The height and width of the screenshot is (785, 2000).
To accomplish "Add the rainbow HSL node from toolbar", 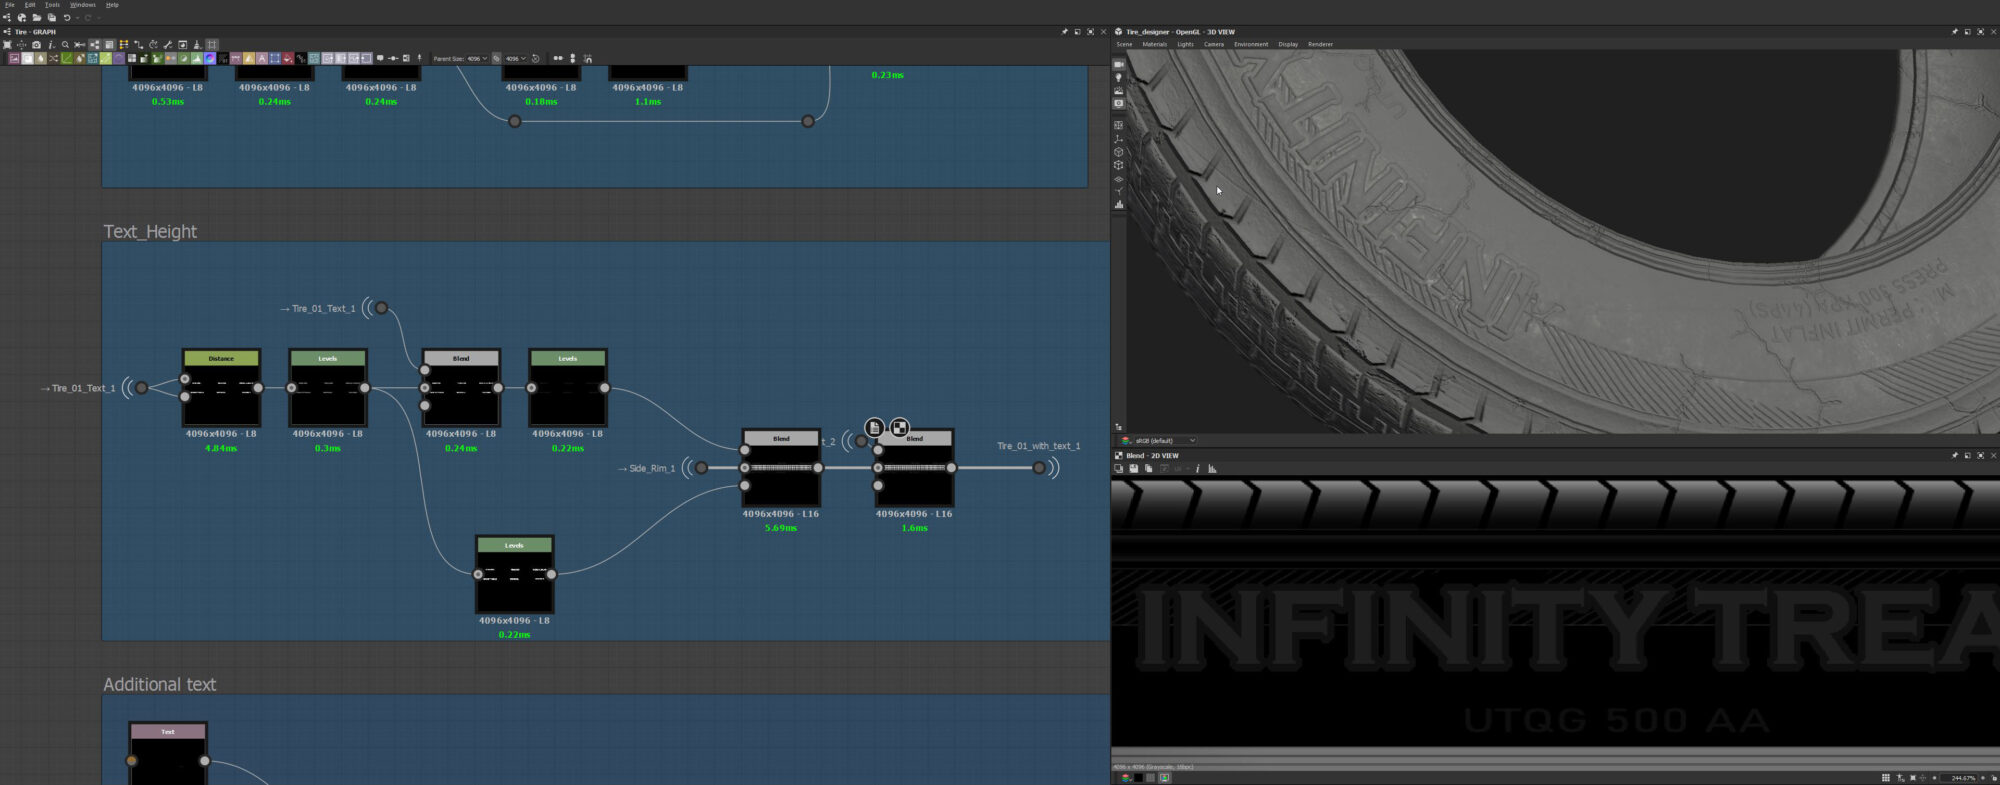I will pyautogui.click(x=210, y=58).
